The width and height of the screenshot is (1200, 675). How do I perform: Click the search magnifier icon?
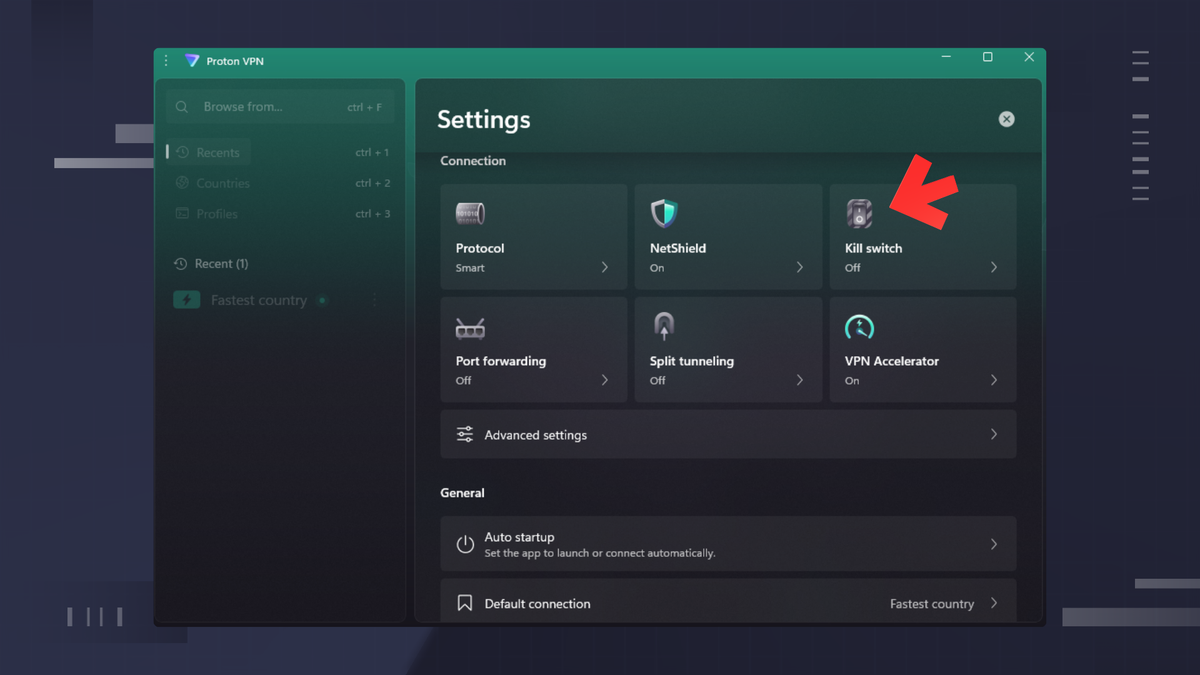pyautogui.click(x=182, y=107)
